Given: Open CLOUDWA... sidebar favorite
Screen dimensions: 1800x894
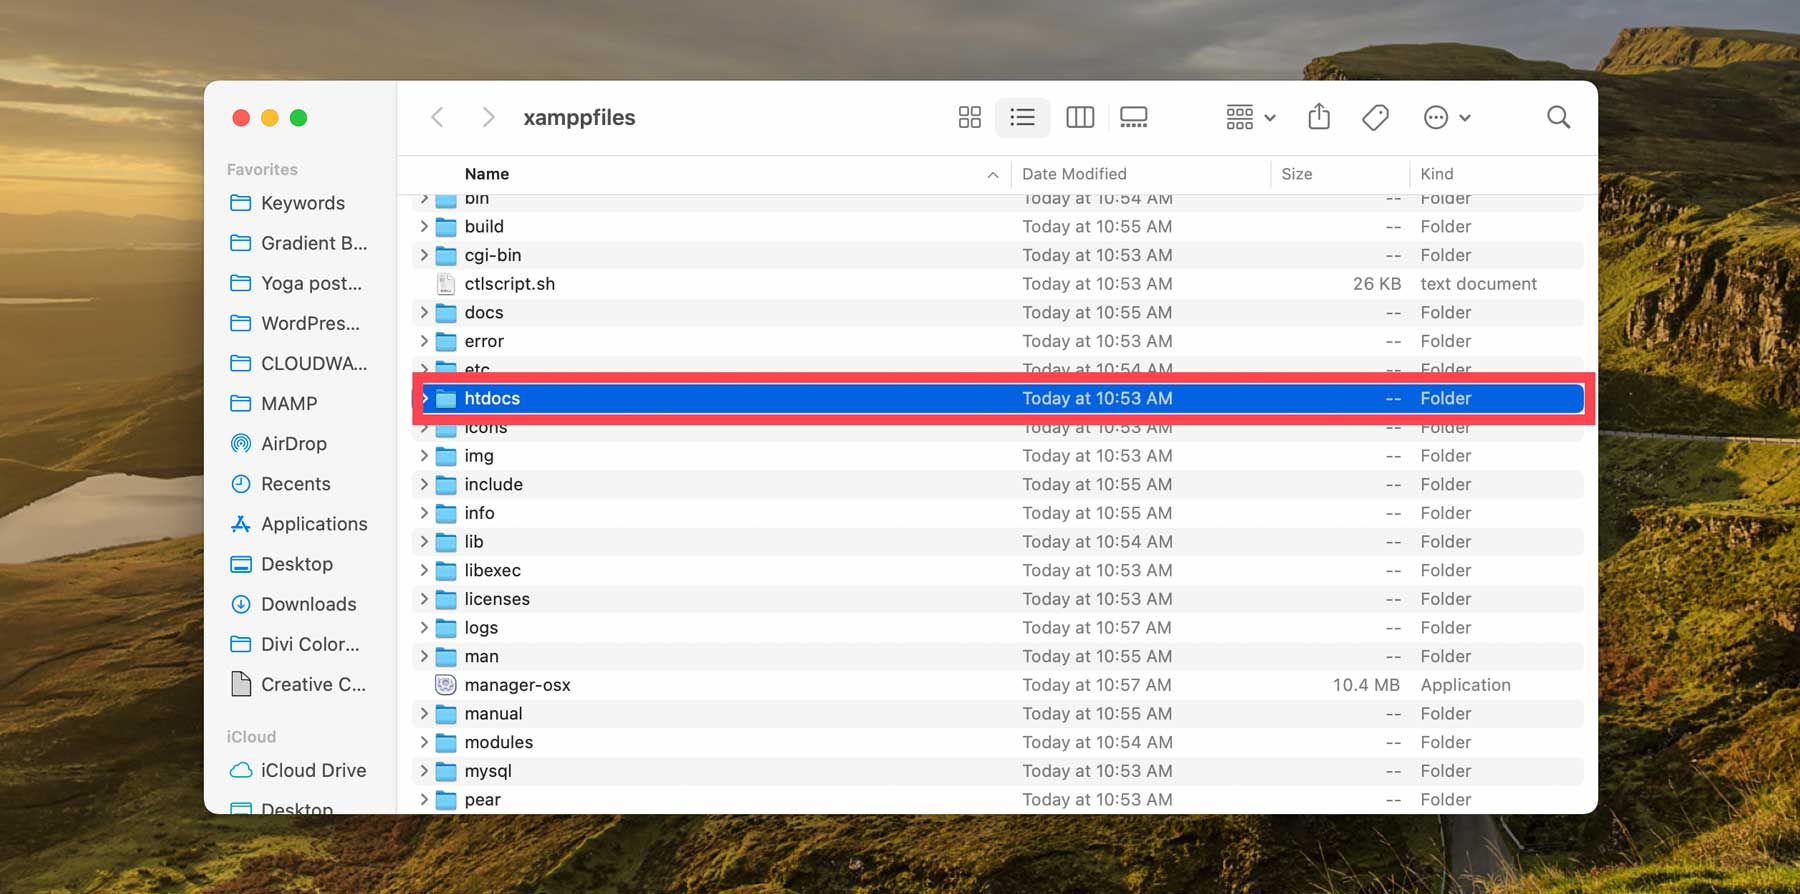Looking at the screenshot, I should [300, 363].
